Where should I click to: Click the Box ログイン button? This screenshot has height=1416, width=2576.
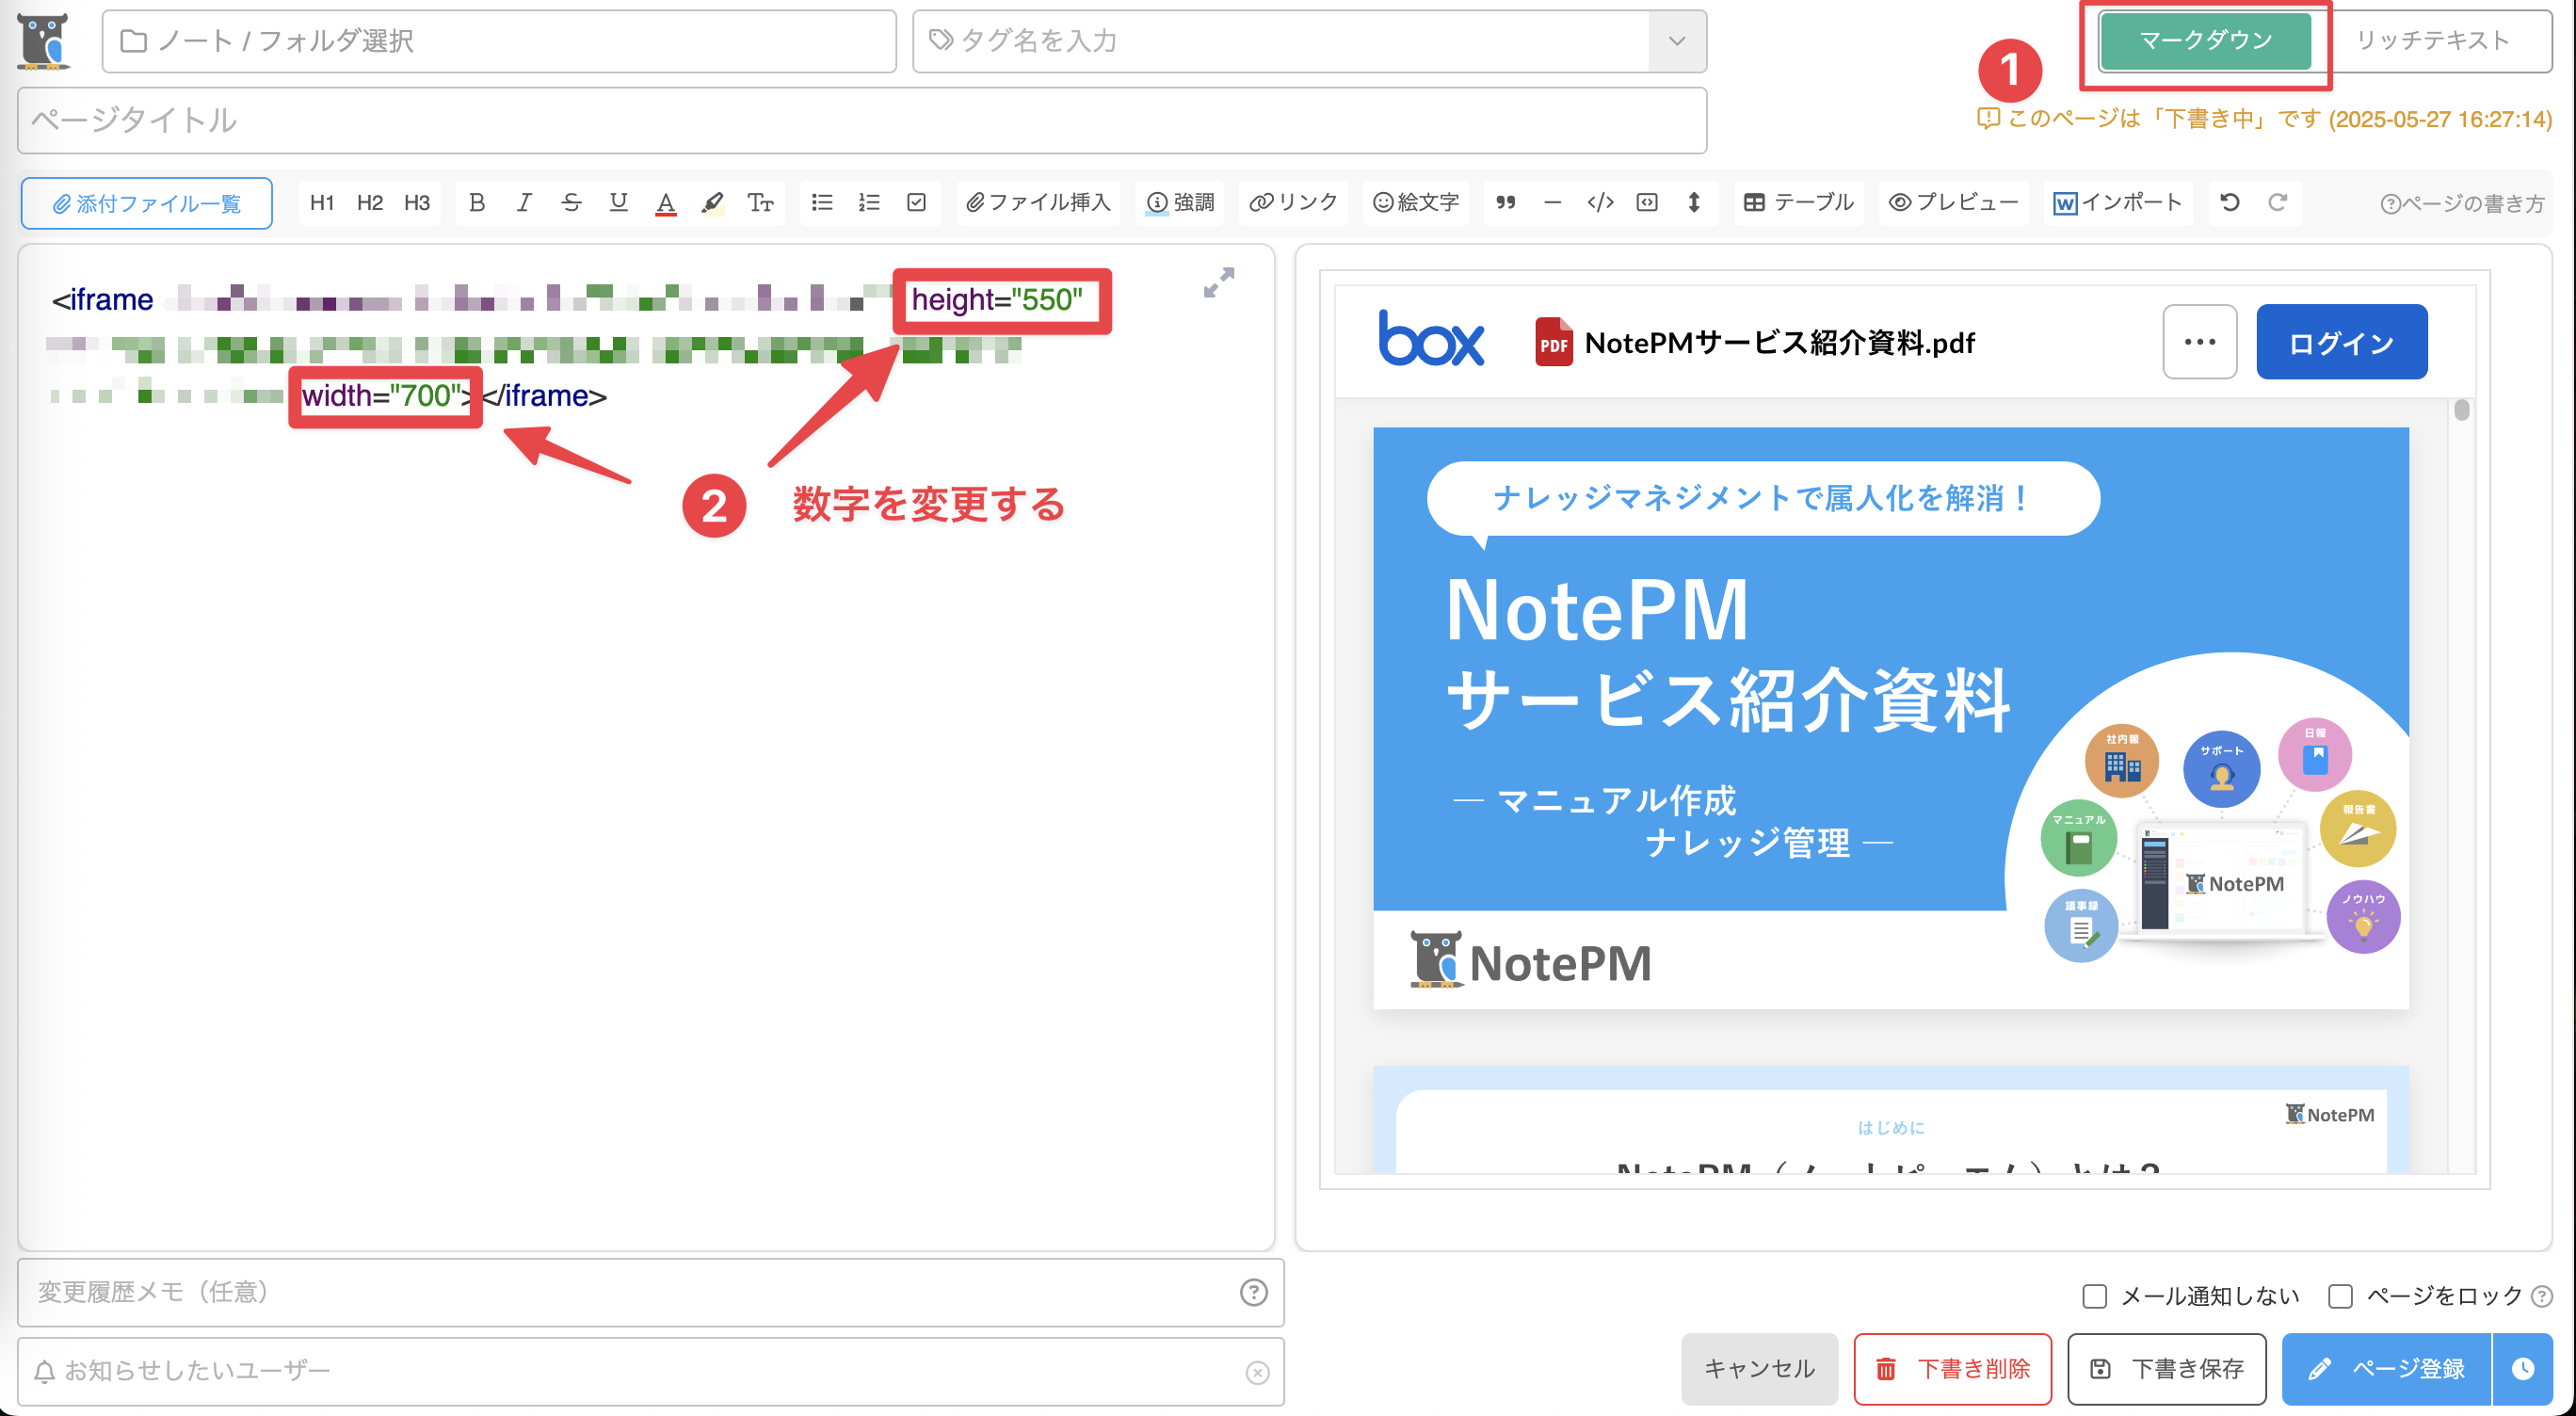[2341, 342]
